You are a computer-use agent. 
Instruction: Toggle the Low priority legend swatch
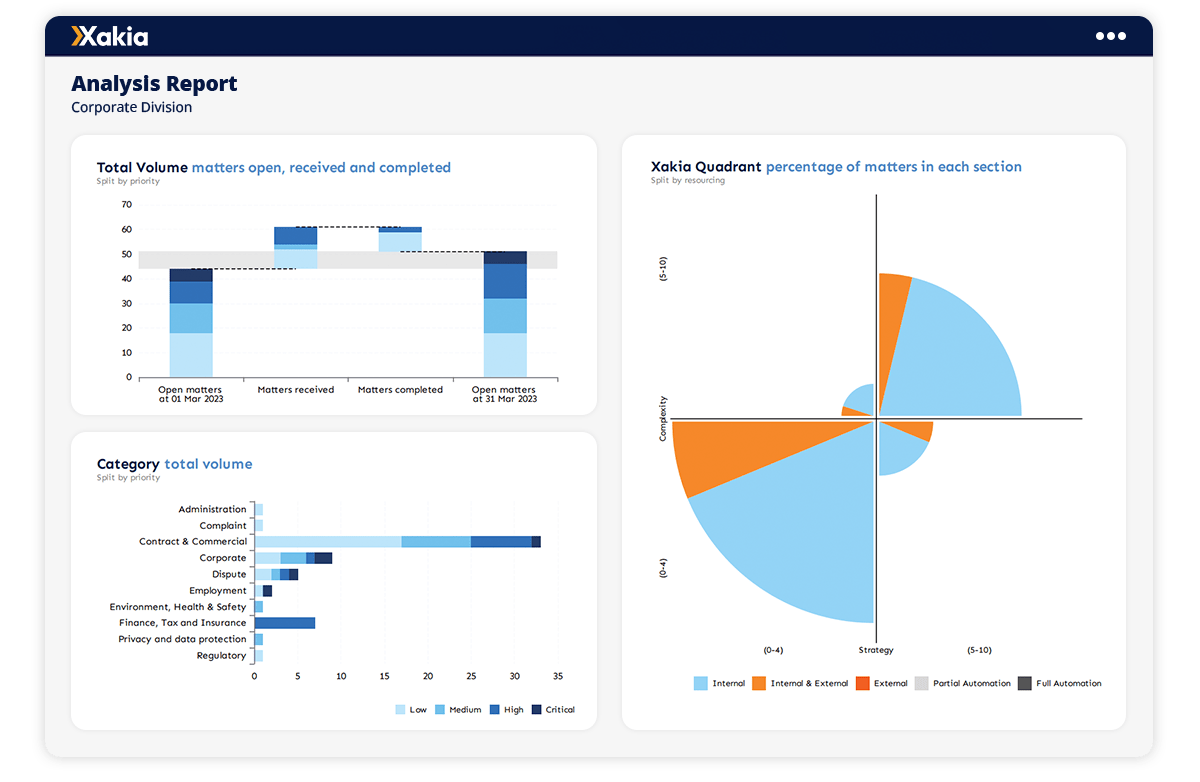[401, 710]
